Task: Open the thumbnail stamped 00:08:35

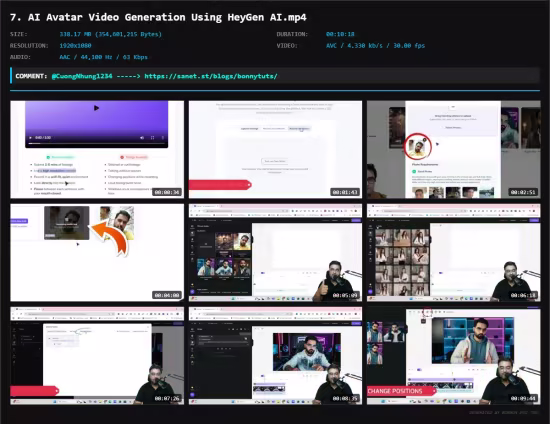Action: coord(275,356)
